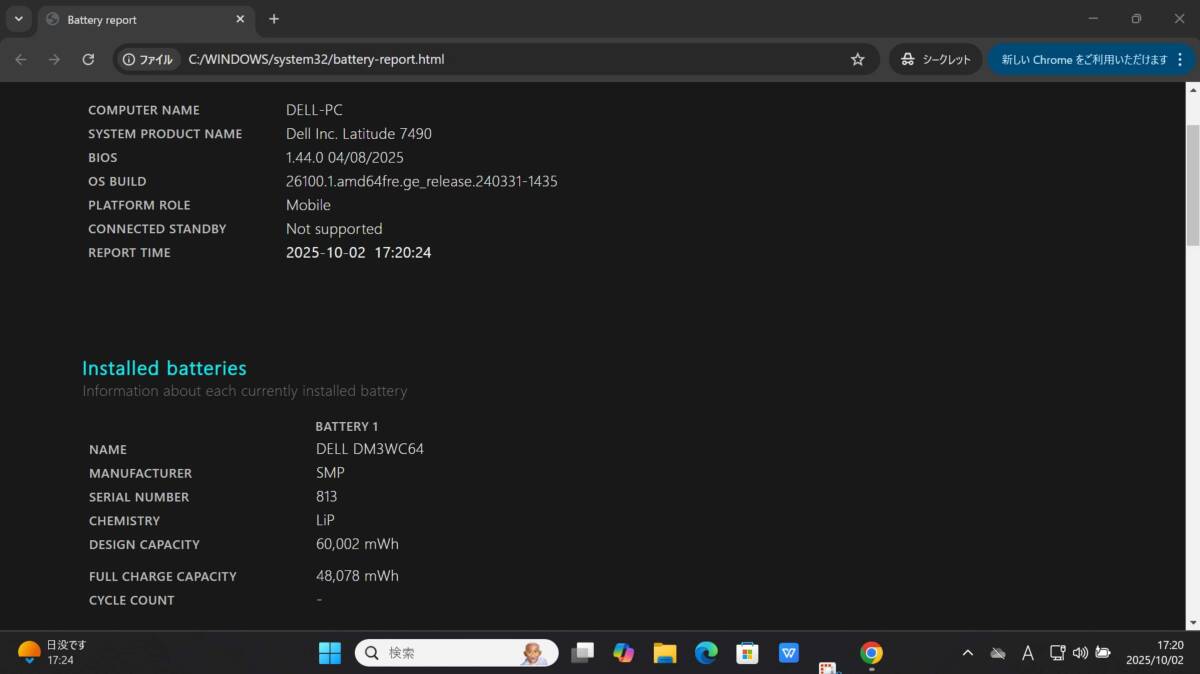Click the chemistry value 'LiP'
This screenshot has width=1200, height=674.
coord(325,520)
